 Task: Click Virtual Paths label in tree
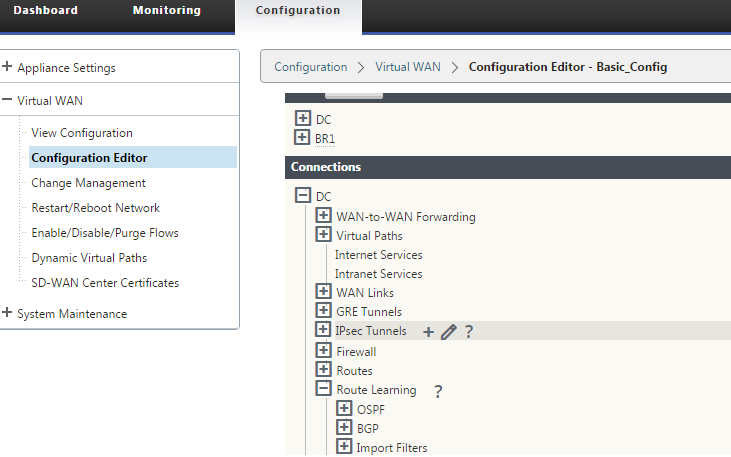[369, 236]
